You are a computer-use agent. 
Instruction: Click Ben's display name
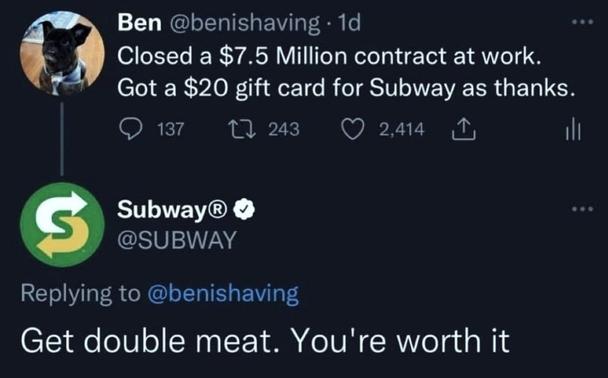click(x=140, y=22)
